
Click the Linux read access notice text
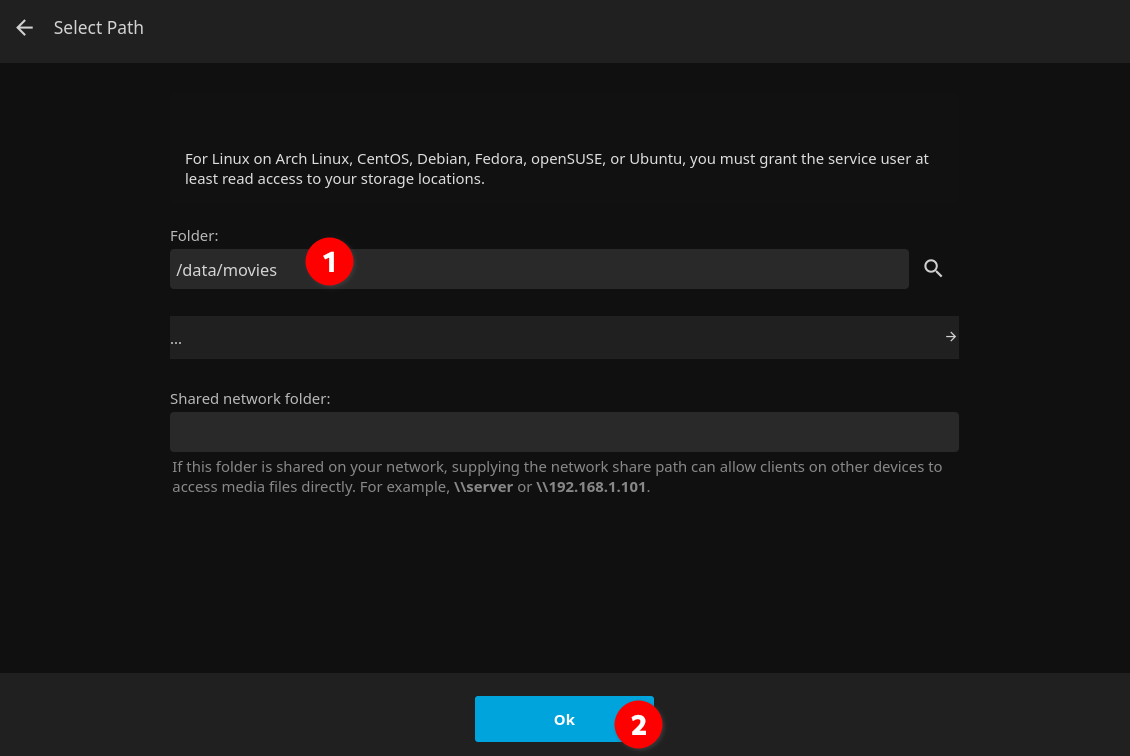click(556, 169)
